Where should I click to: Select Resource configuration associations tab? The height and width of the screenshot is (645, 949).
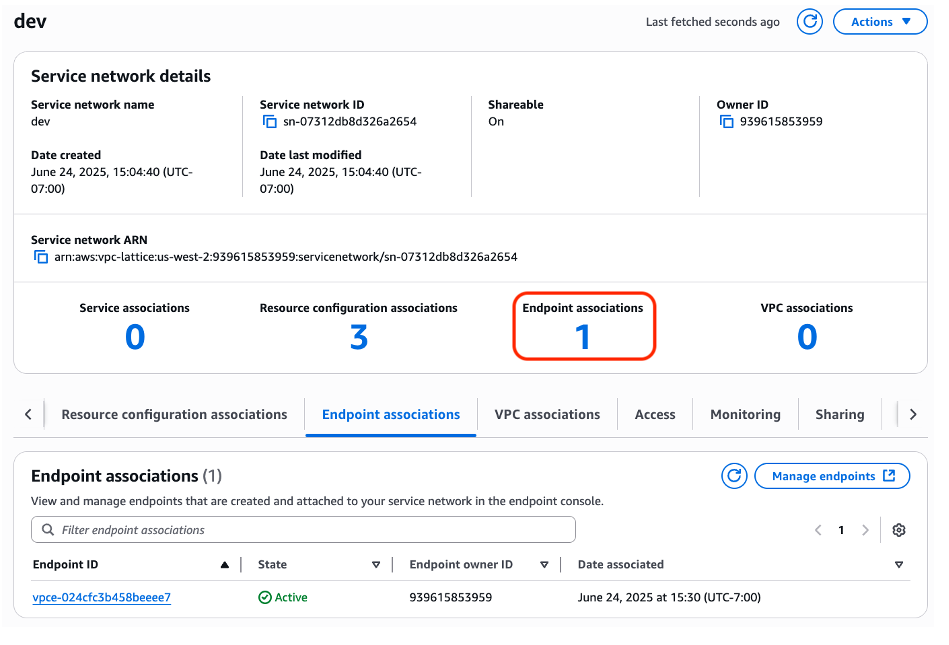(174, 415)
